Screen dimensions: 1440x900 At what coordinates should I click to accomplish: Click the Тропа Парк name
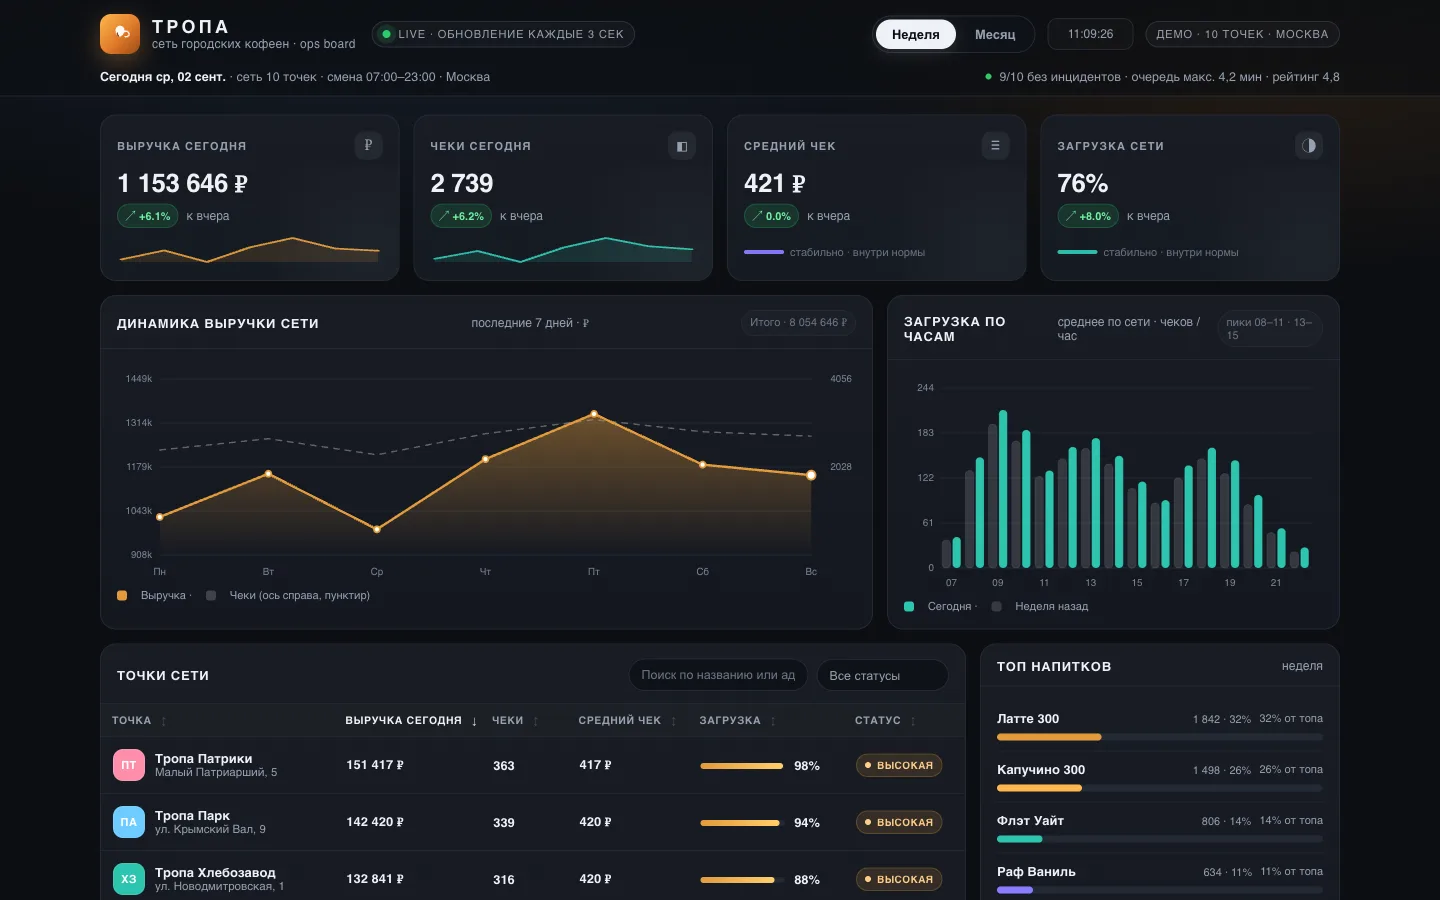point(193,816)
